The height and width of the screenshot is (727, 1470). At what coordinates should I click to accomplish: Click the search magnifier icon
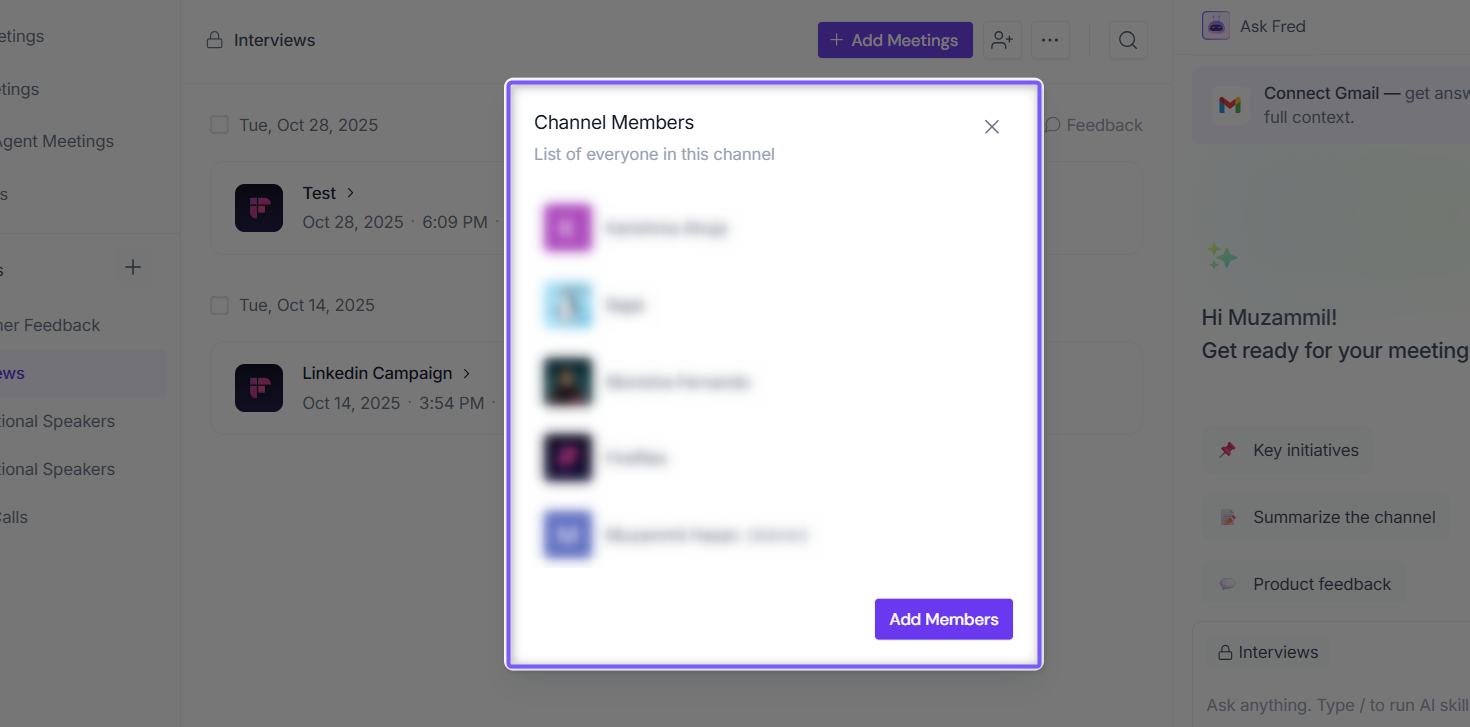coord(1128,40)
